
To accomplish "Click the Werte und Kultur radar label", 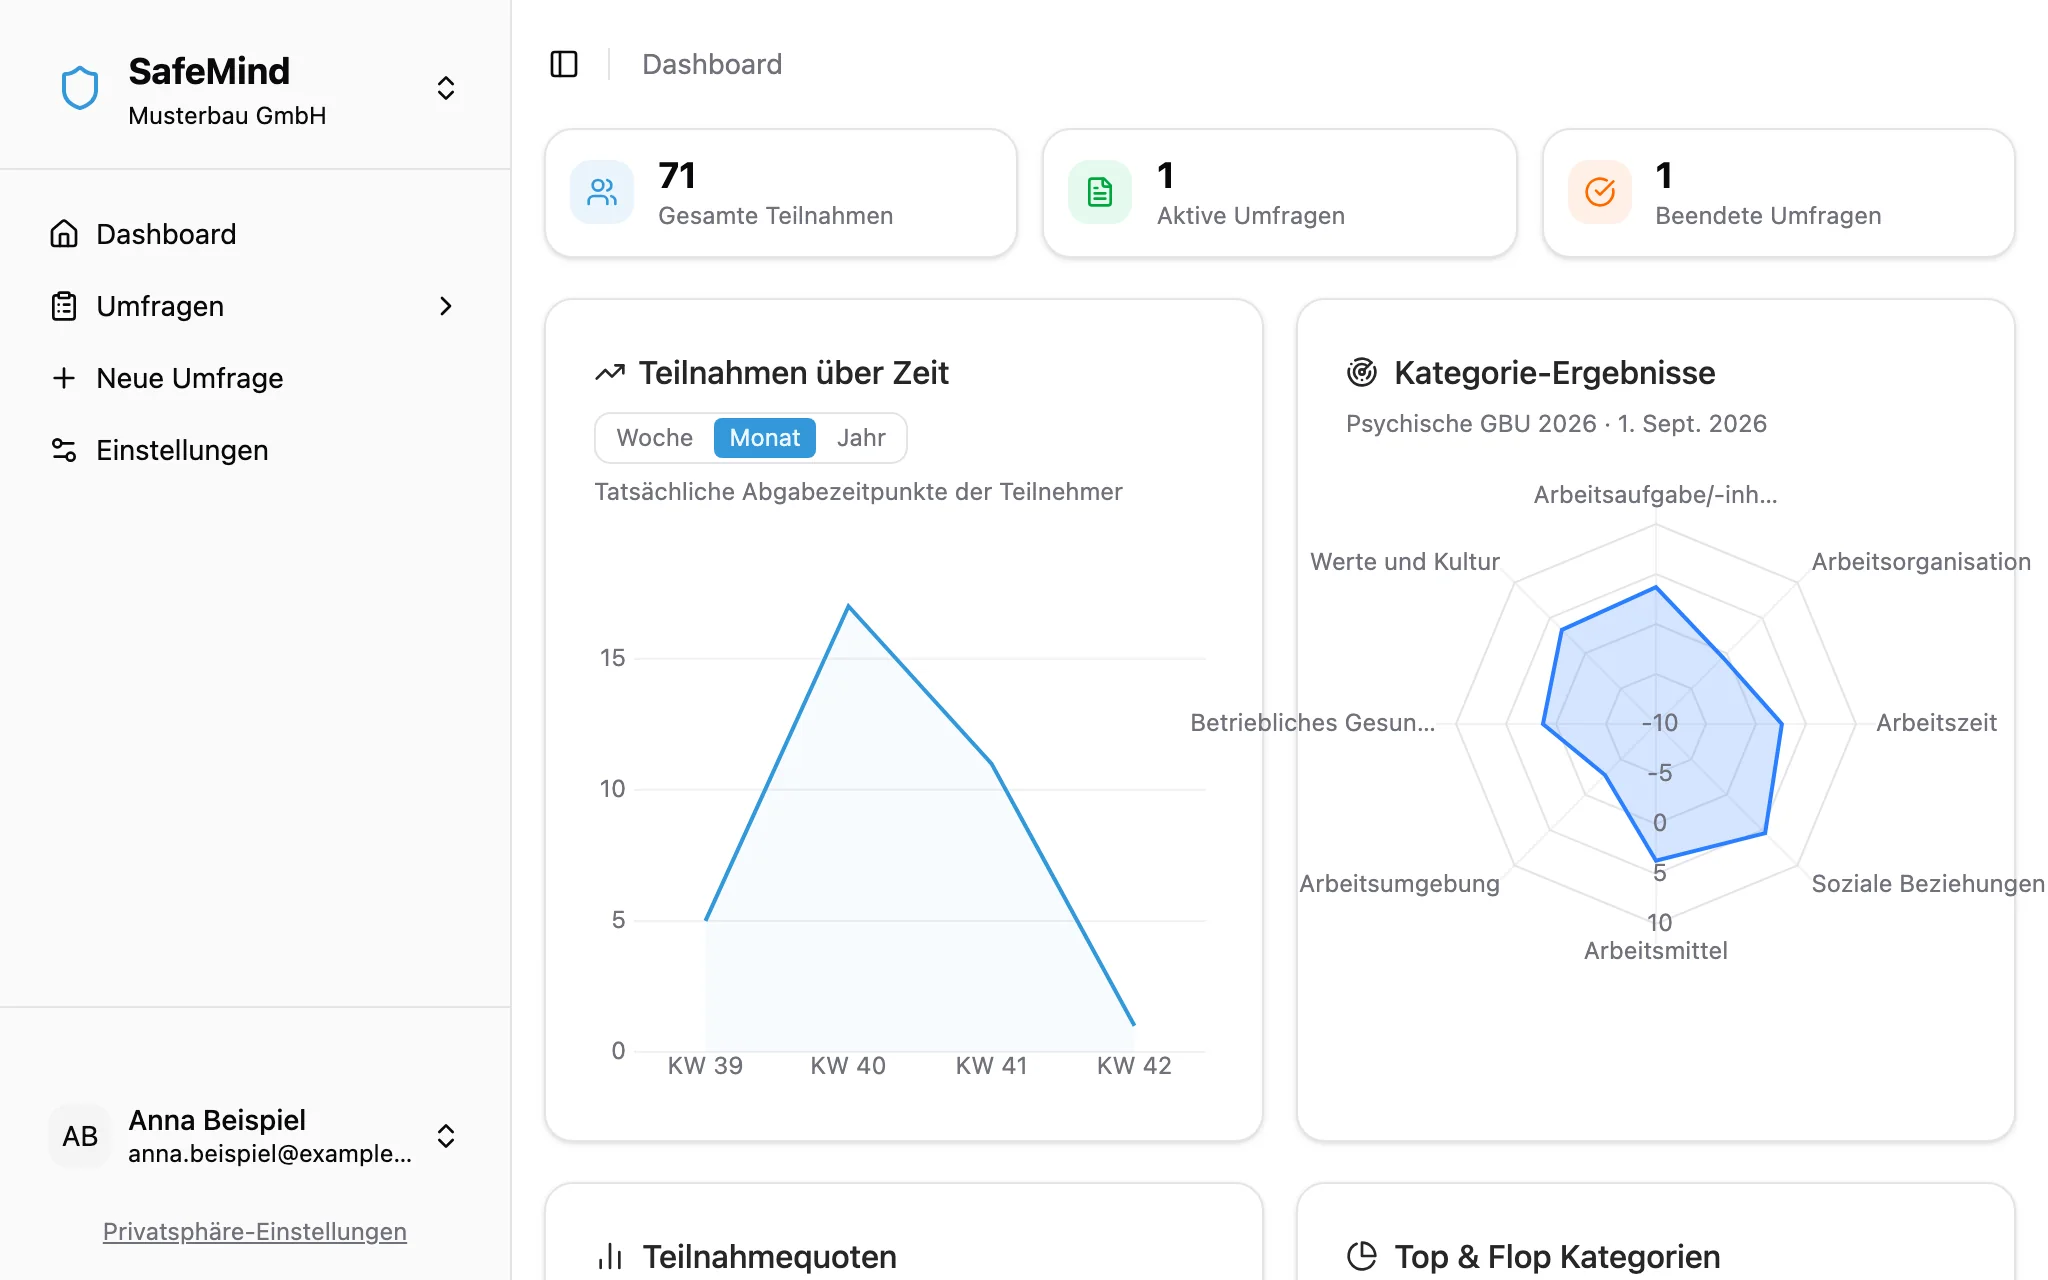I will [x=1405, y=562].
